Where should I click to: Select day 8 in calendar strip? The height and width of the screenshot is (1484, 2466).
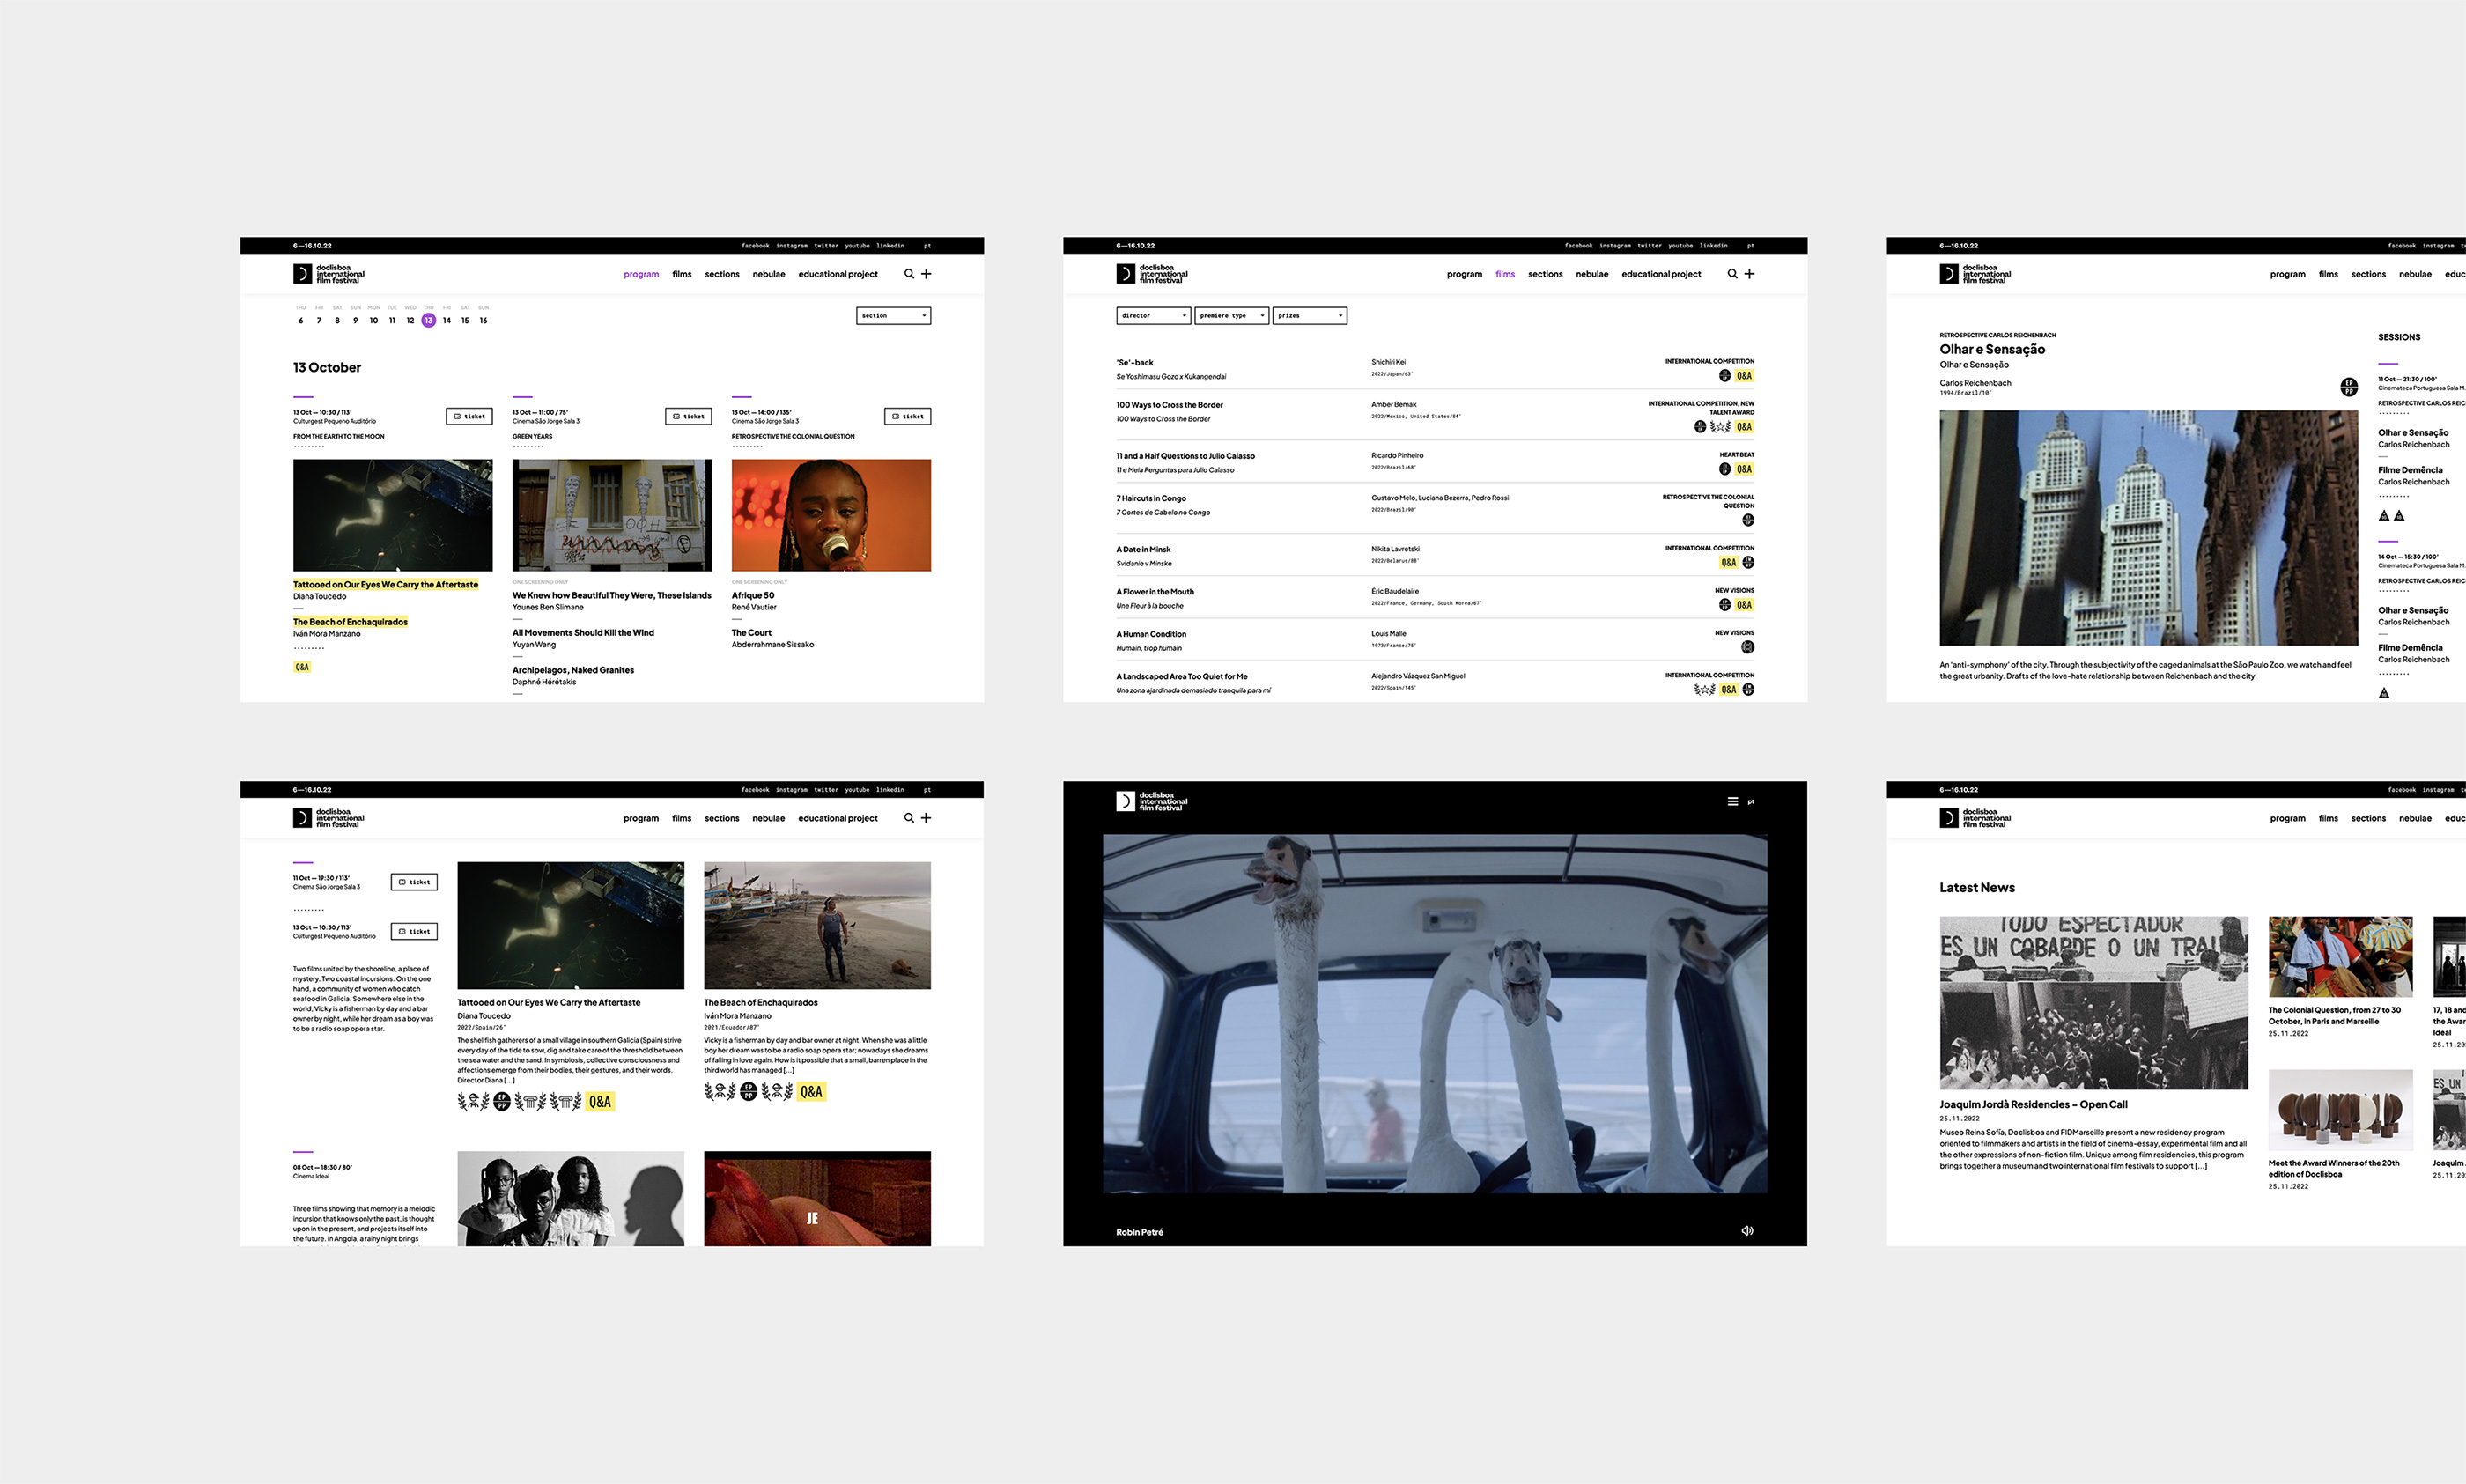click(x=337, y=320)
